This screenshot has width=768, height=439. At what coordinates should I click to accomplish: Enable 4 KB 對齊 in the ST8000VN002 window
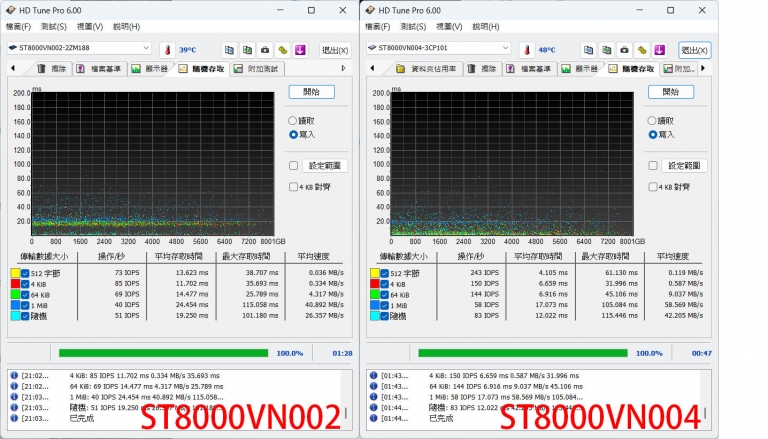(293, 187)
